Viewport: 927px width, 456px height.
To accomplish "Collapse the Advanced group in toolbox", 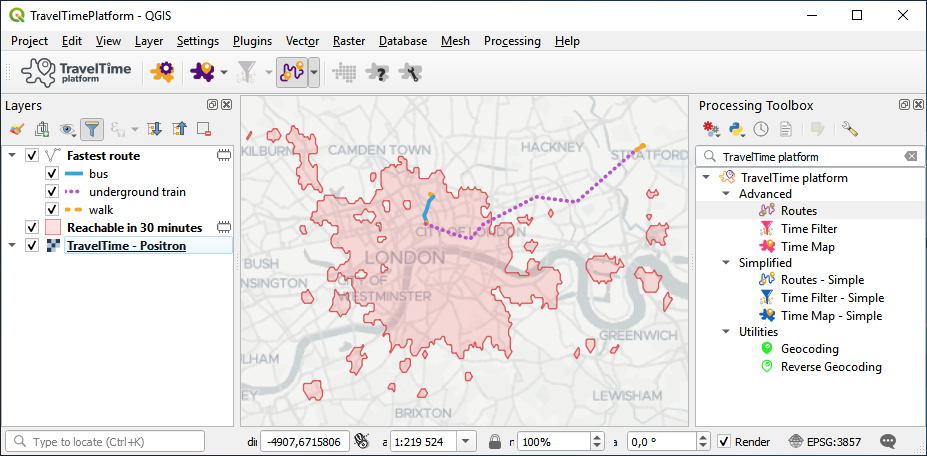I will point(725,194).
